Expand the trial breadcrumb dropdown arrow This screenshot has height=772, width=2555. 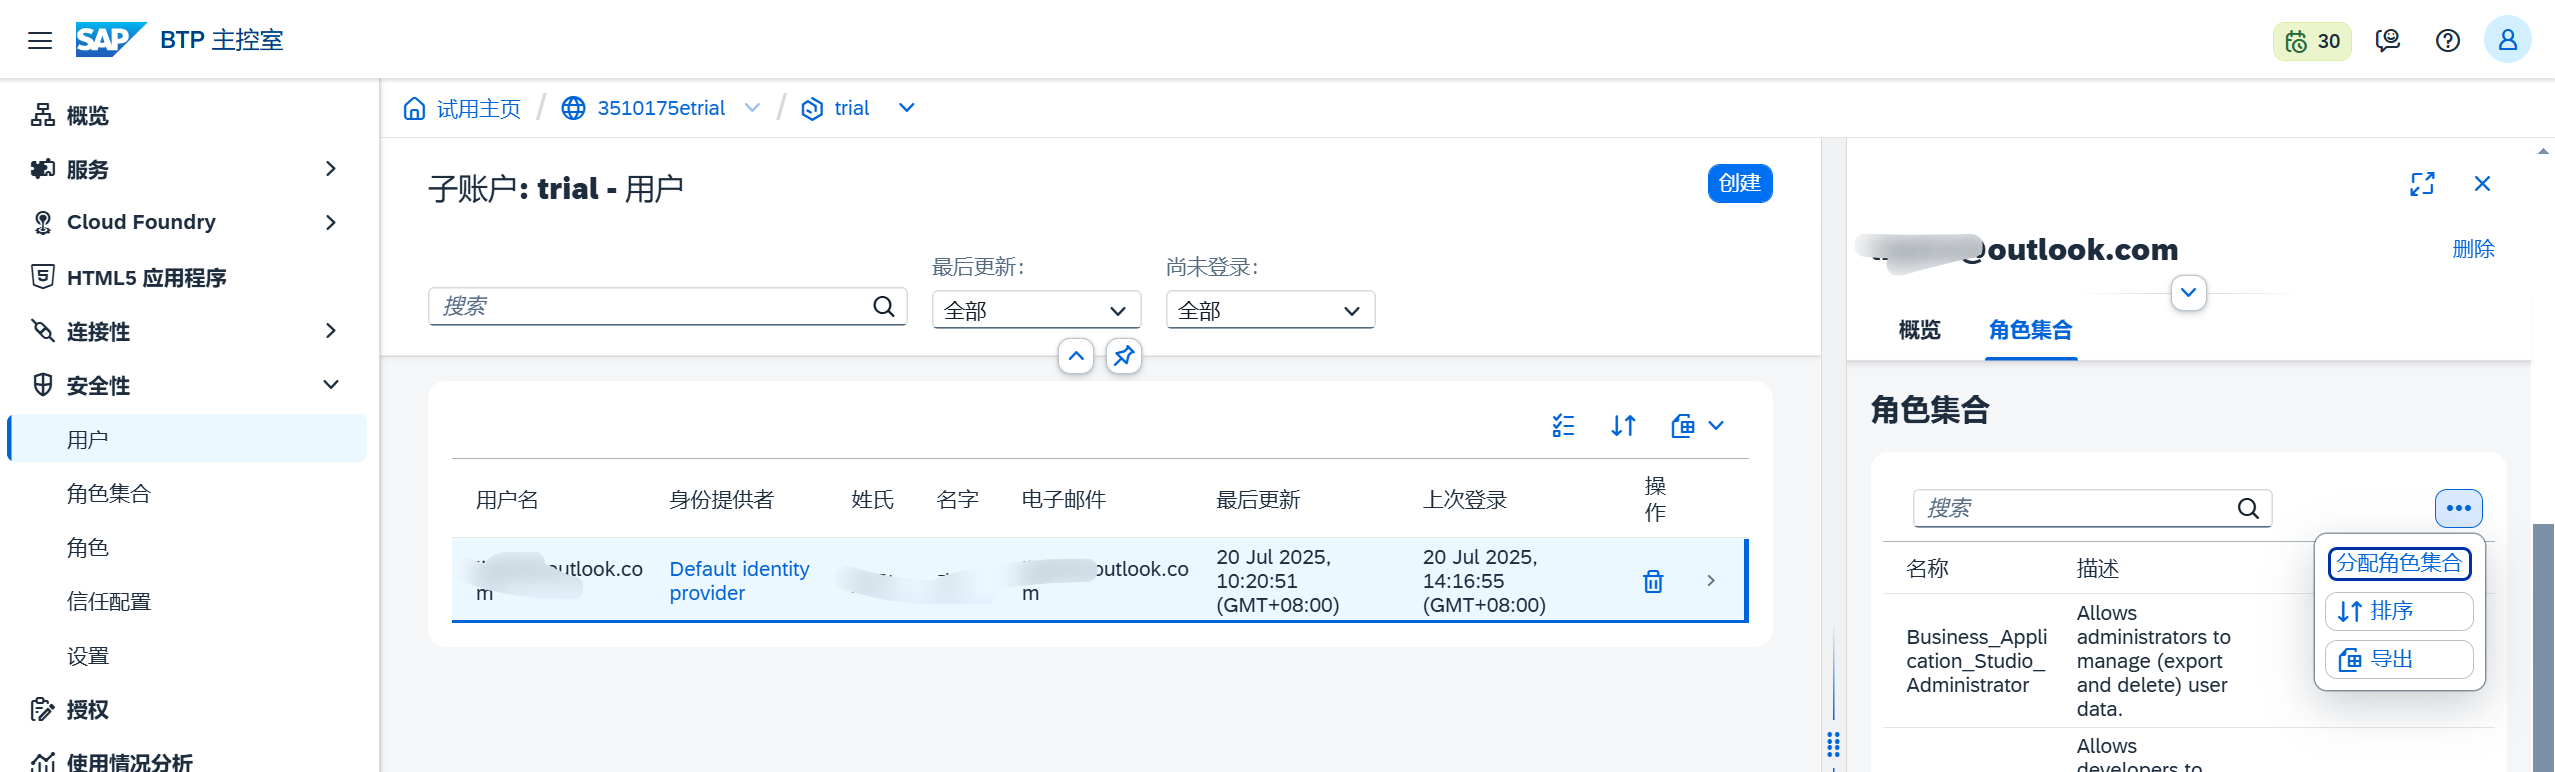click(907, 108)
